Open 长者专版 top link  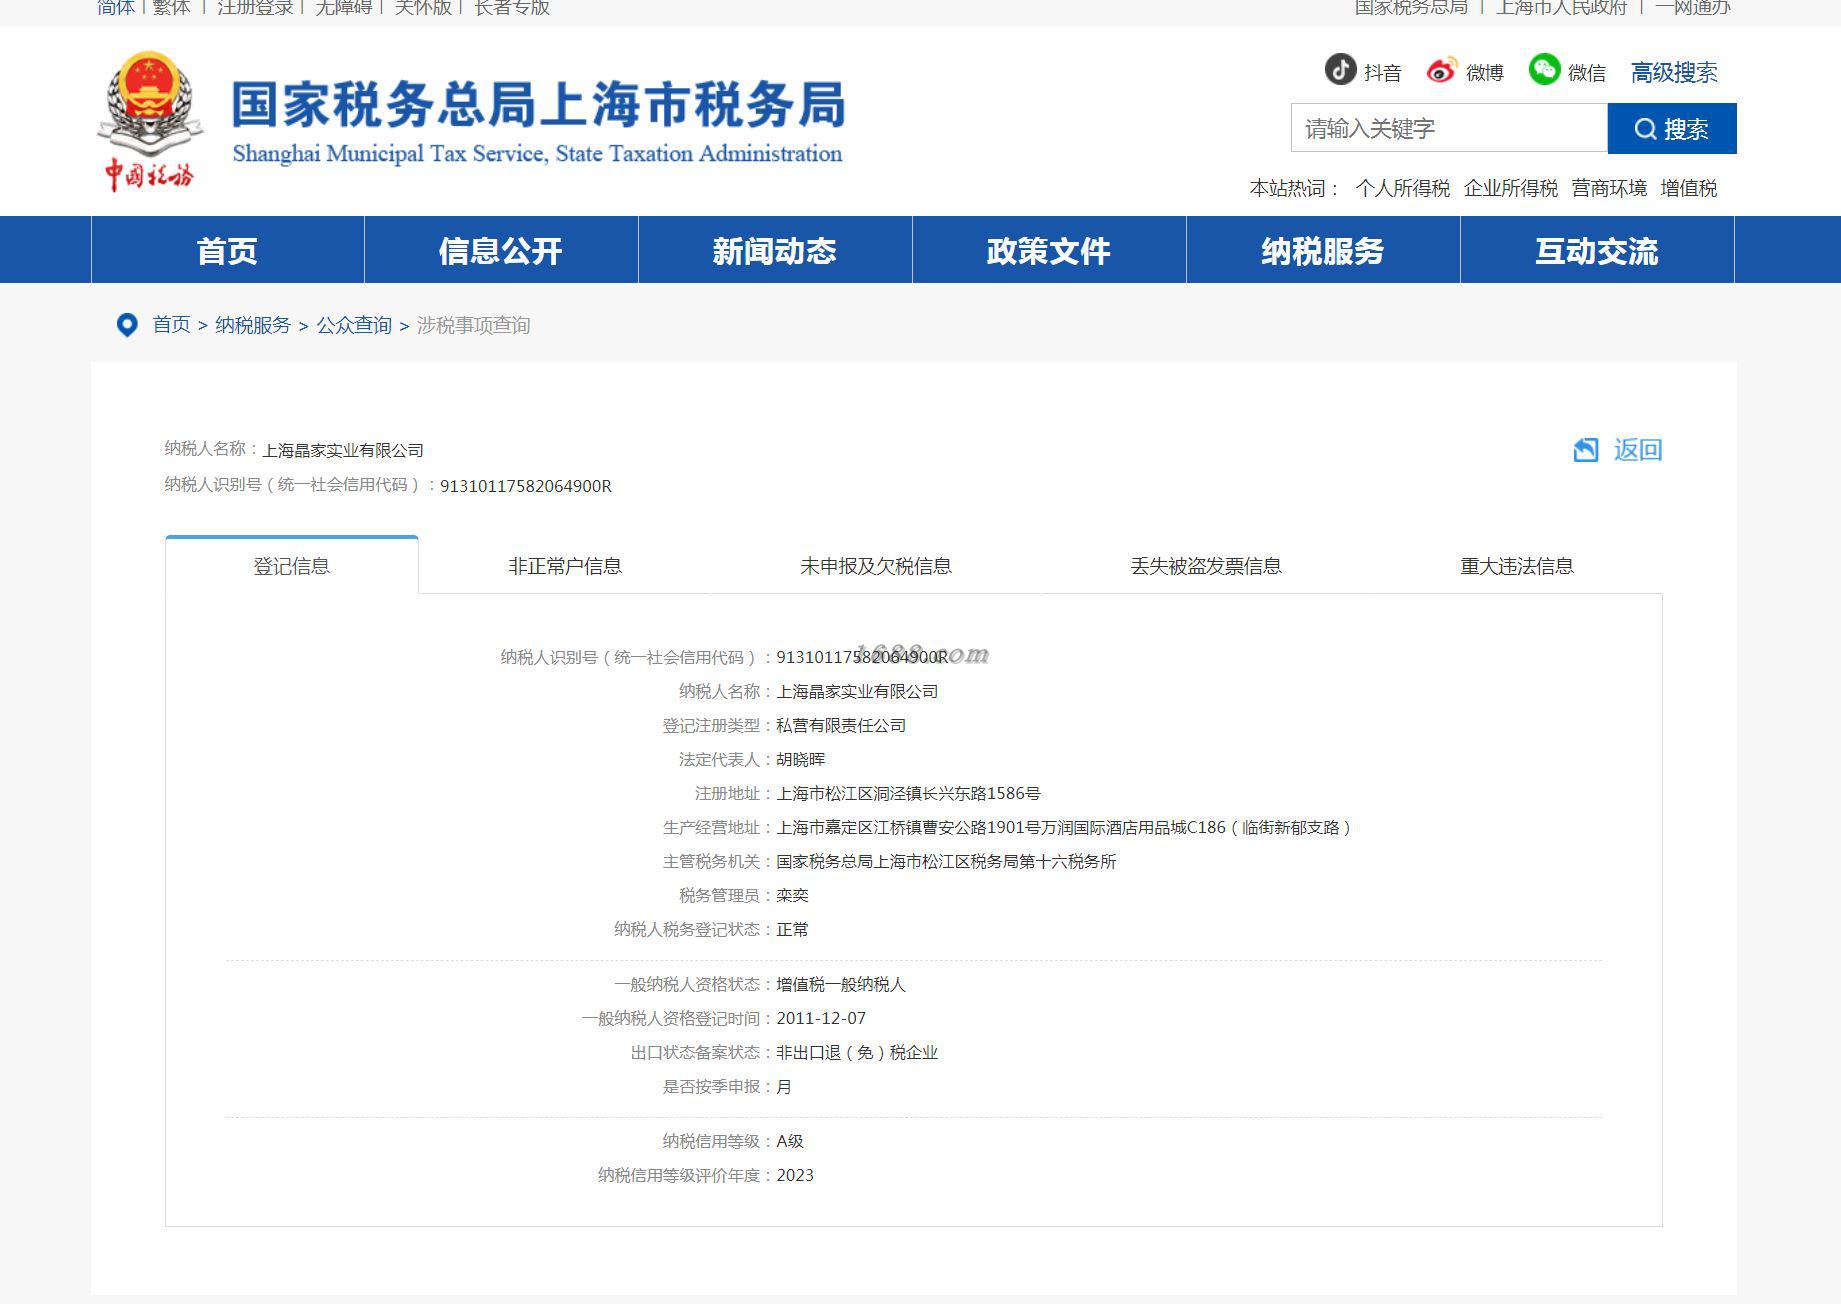point(512,8)
